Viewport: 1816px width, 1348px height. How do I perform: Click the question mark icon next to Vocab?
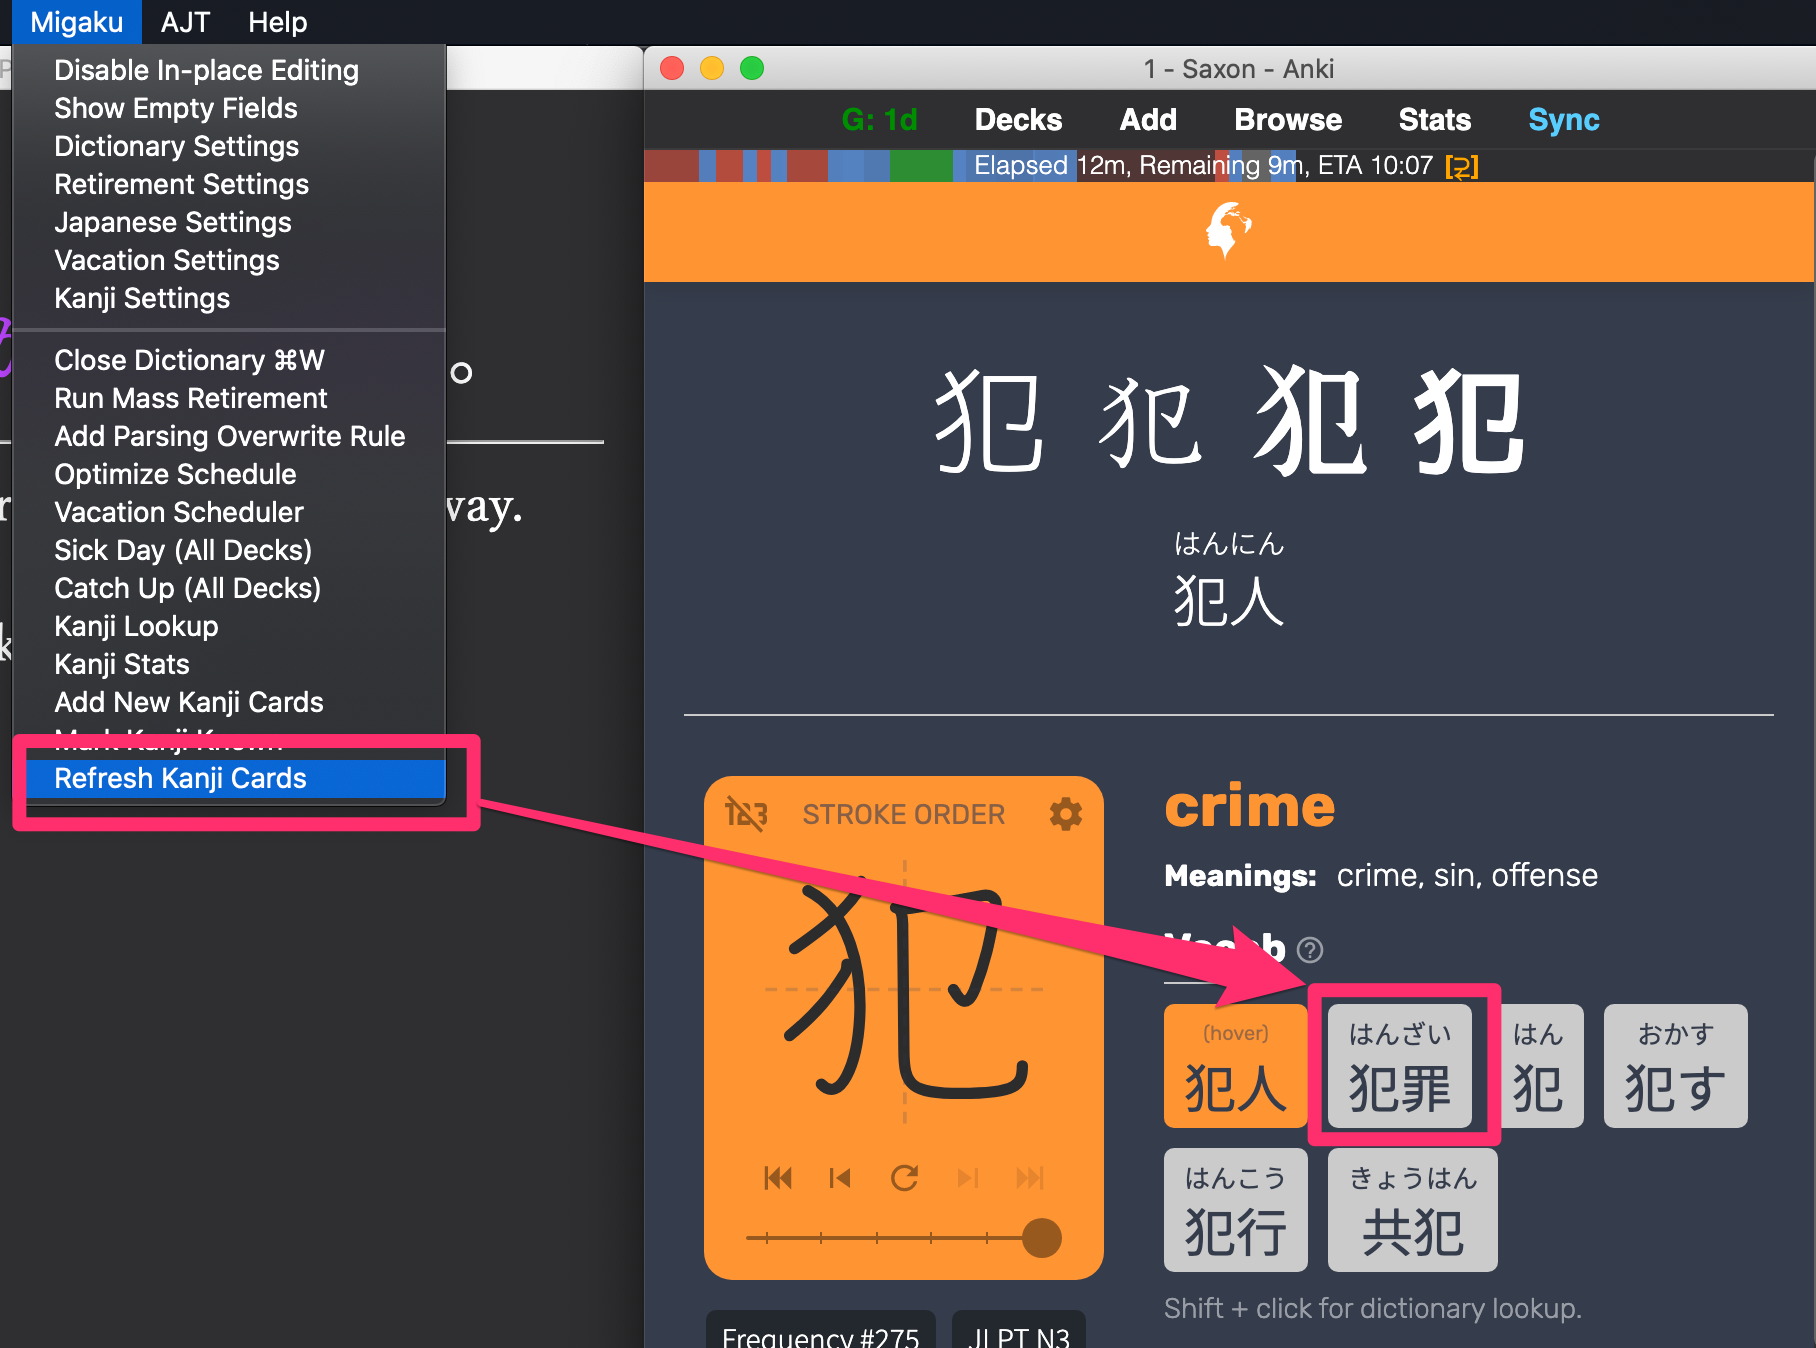(1309, 950)
